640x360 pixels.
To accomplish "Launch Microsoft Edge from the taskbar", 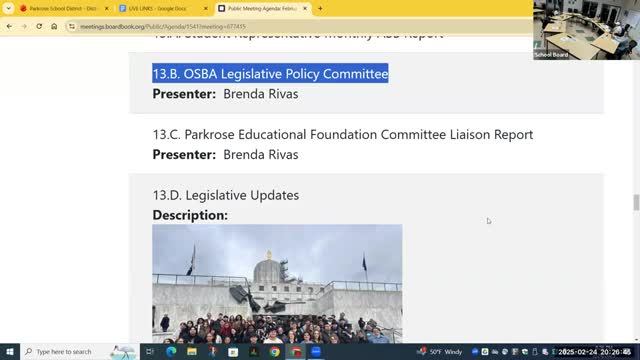I will (171, 351).
